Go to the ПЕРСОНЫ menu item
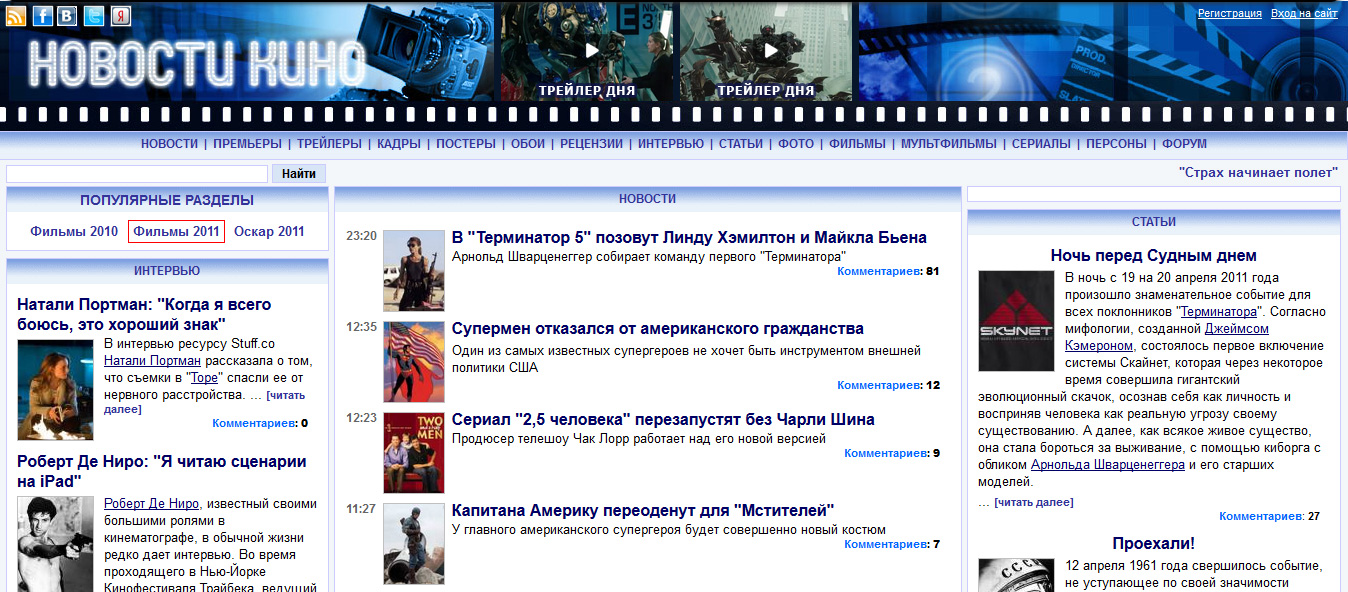 pyautogui.click(x=1116, y=144)
